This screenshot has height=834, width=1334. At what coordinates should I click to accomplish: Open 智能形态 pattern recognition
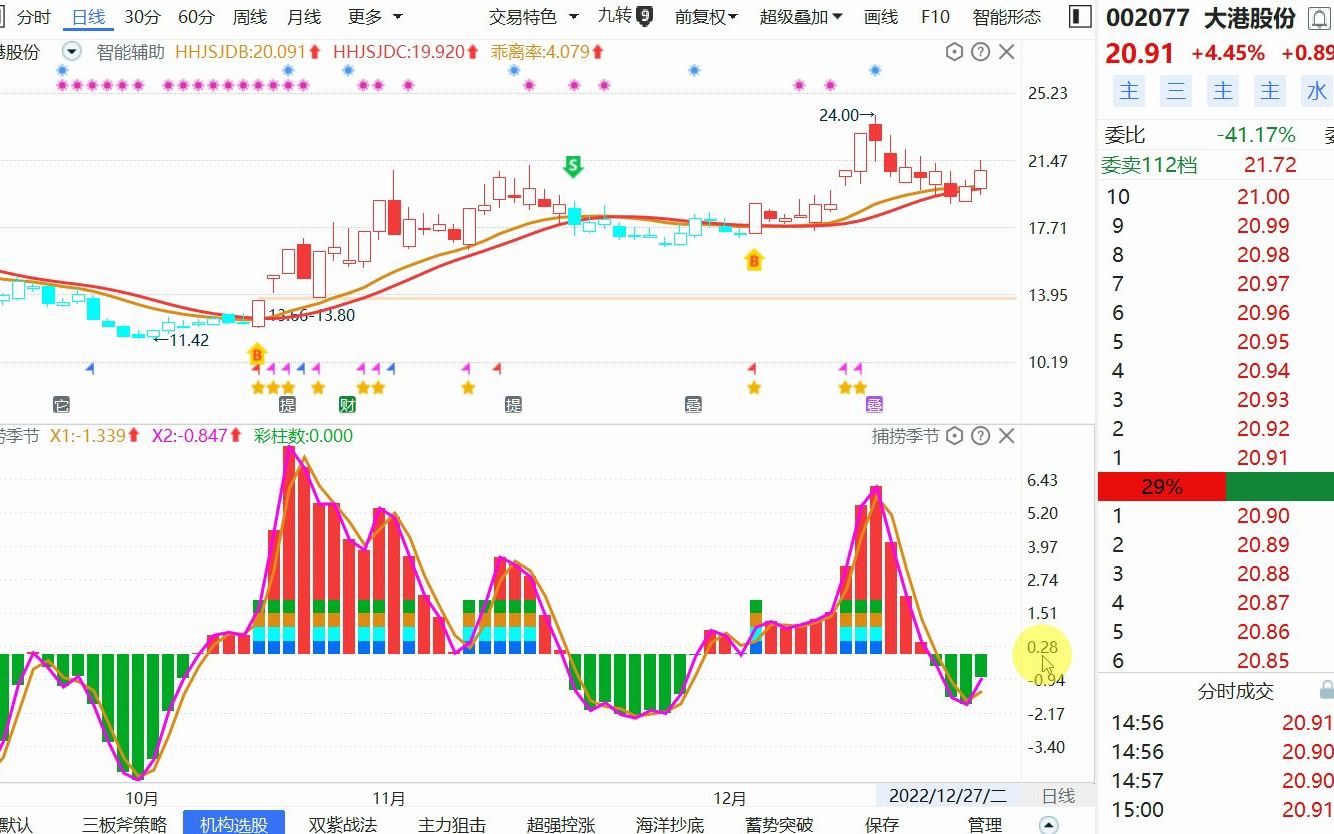[x=1007, y=17]
